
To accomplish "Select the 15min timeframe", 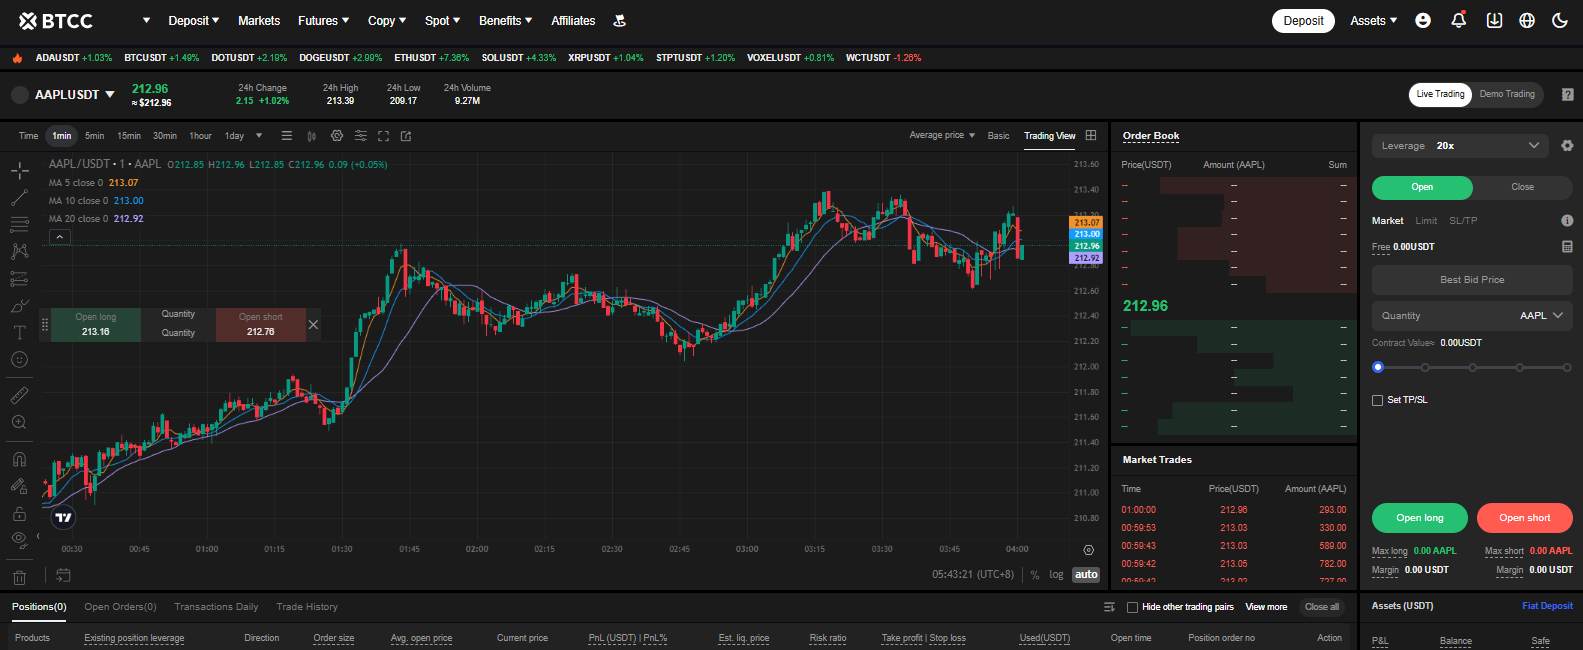I will [x=129, y=136].
